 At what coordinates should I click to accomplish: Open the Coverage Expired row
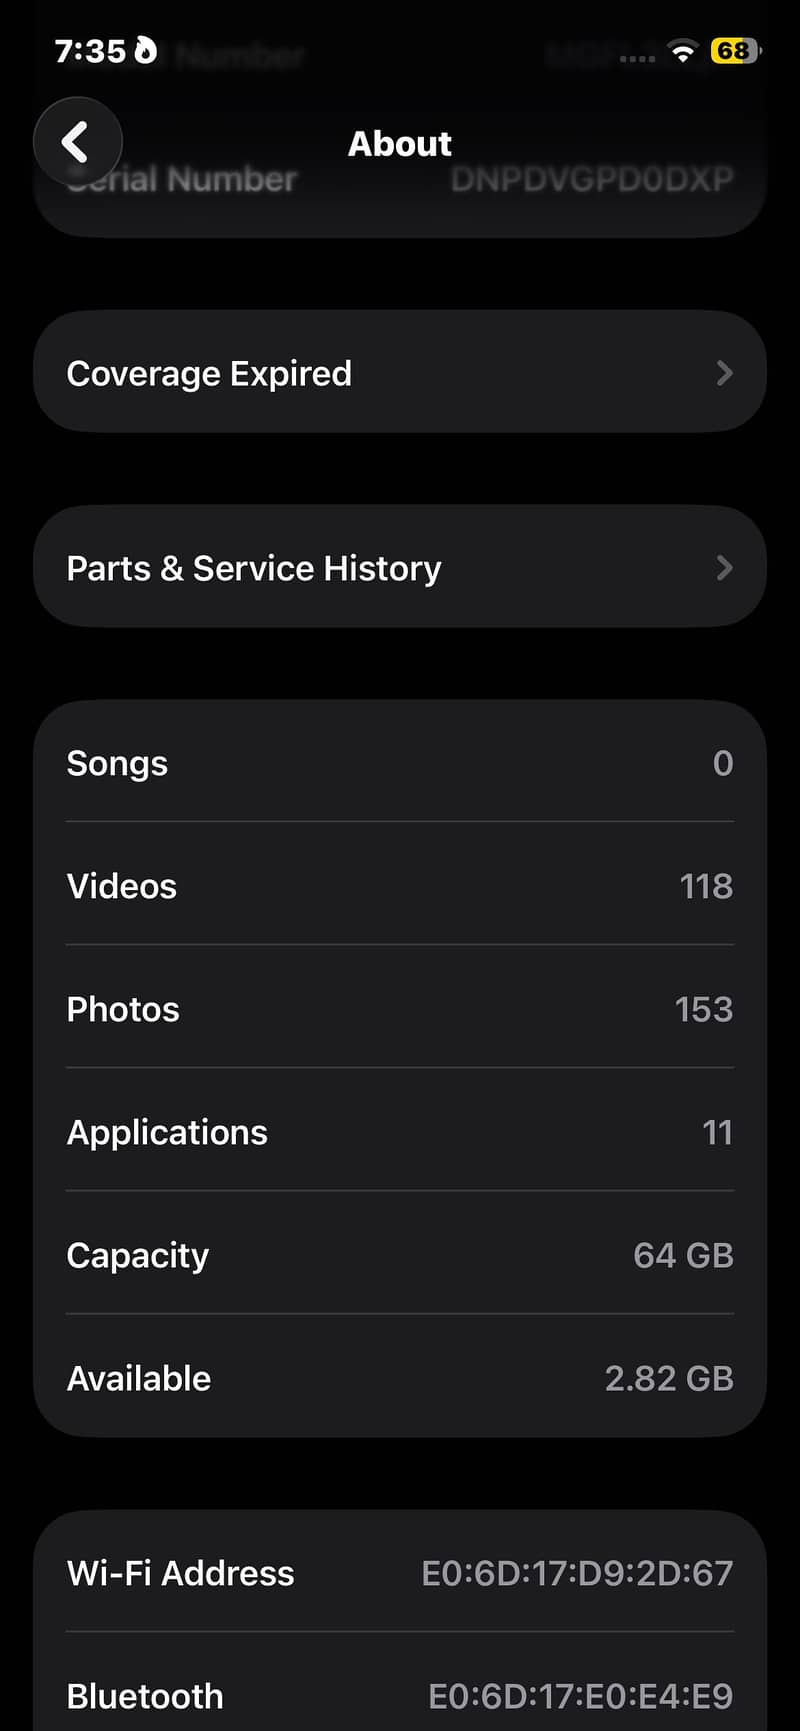tap(400, 372)
